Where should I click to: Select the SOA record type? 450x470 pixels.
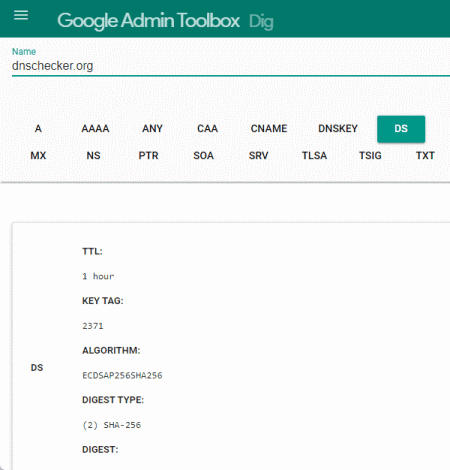[203, 156]
